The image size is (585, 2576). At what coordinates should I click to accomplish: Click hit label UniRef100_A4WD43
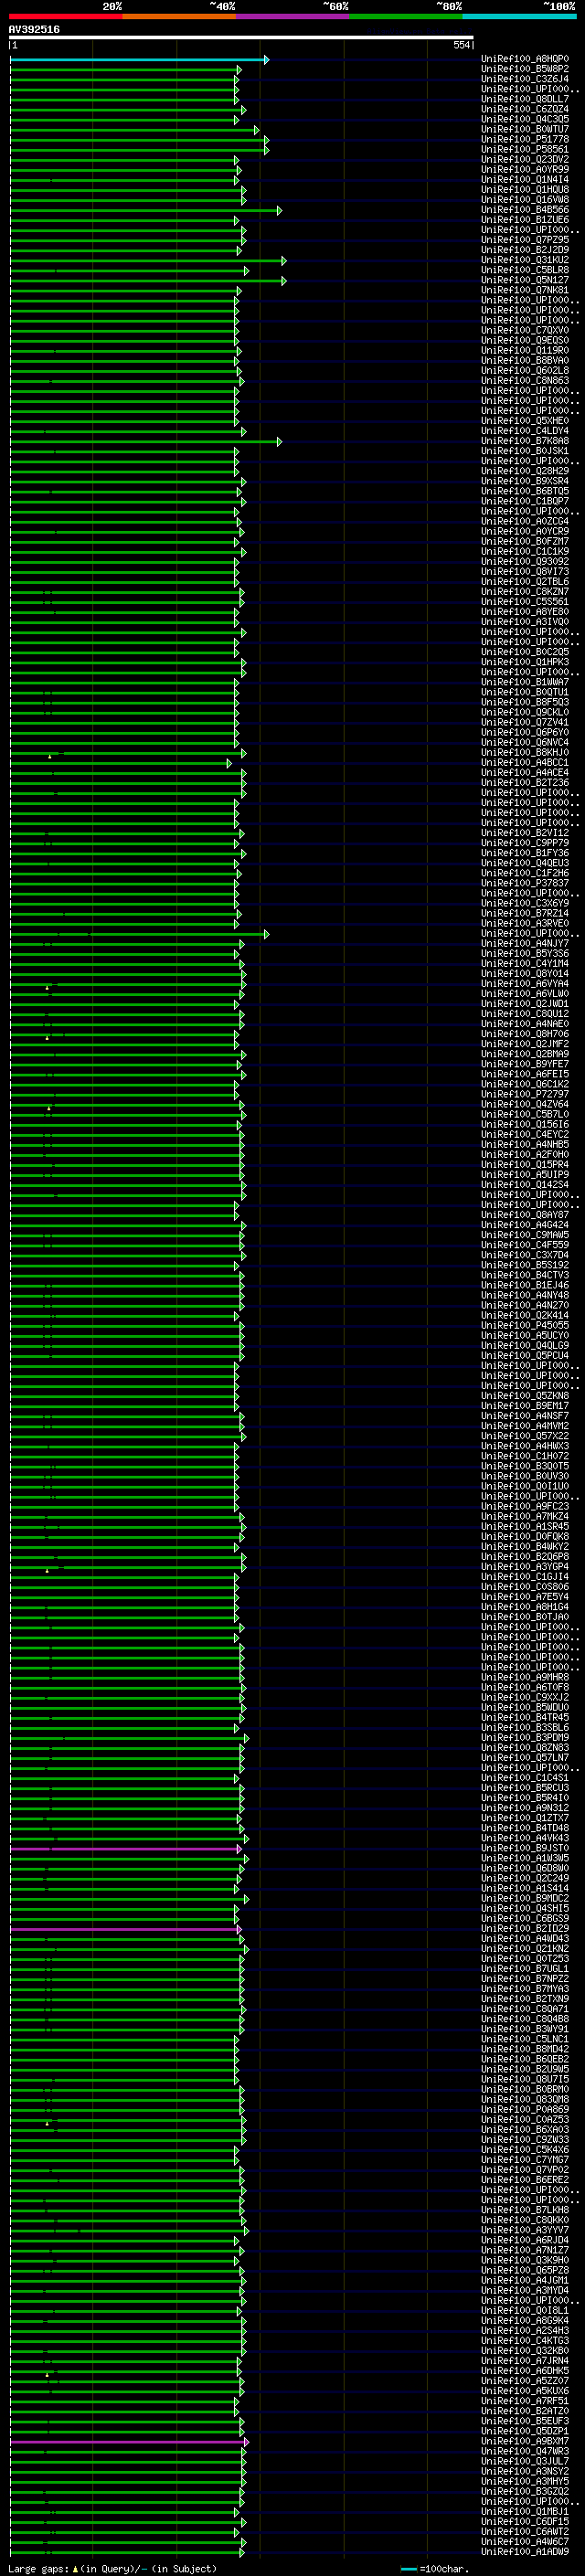pyautogui.click(x=525, y=1938)
